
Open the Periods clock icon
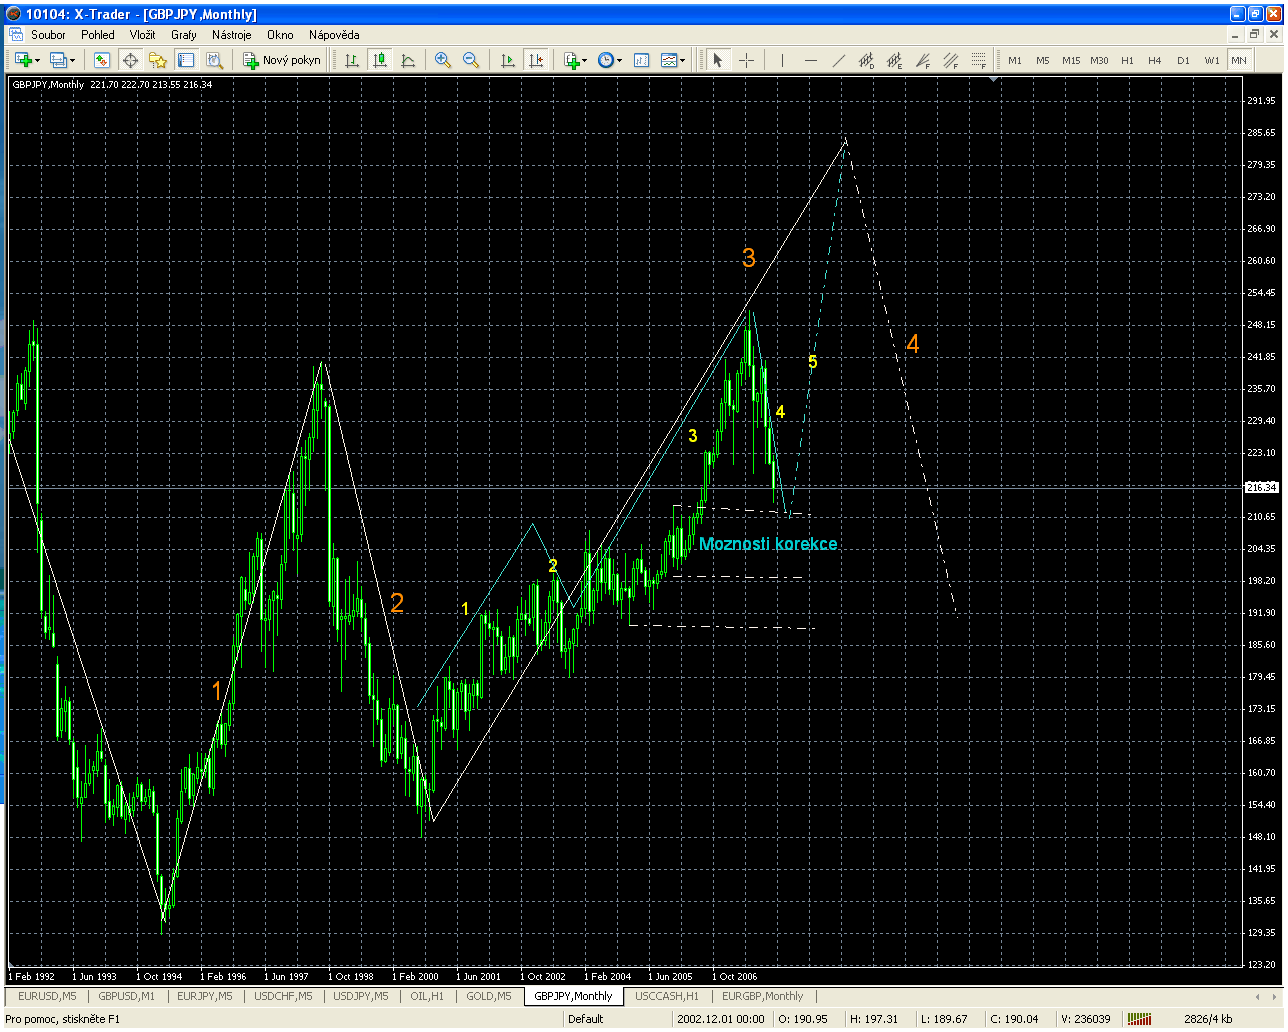pos(605,60)
